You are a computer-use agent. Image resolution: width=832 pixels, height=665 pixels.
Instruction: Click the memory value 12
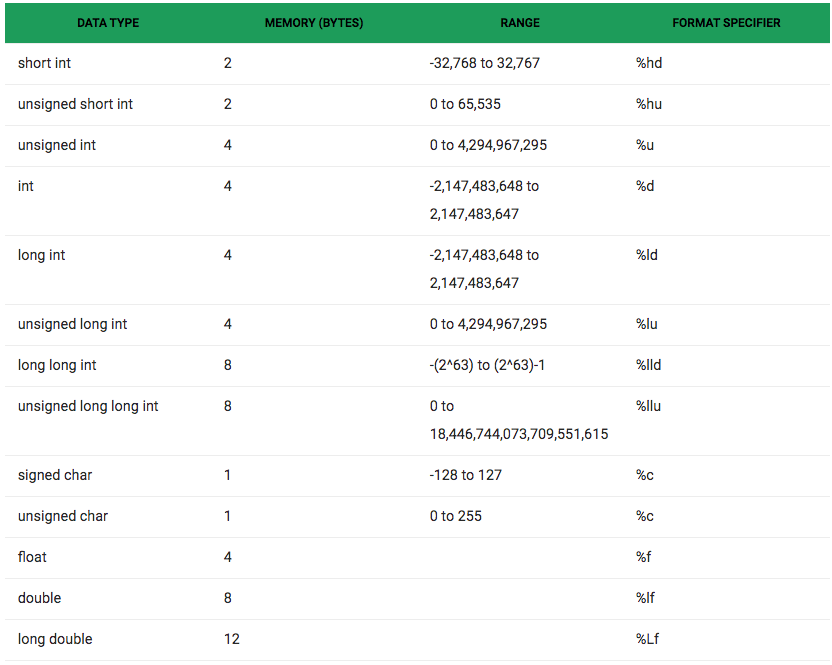coord(232,639)
